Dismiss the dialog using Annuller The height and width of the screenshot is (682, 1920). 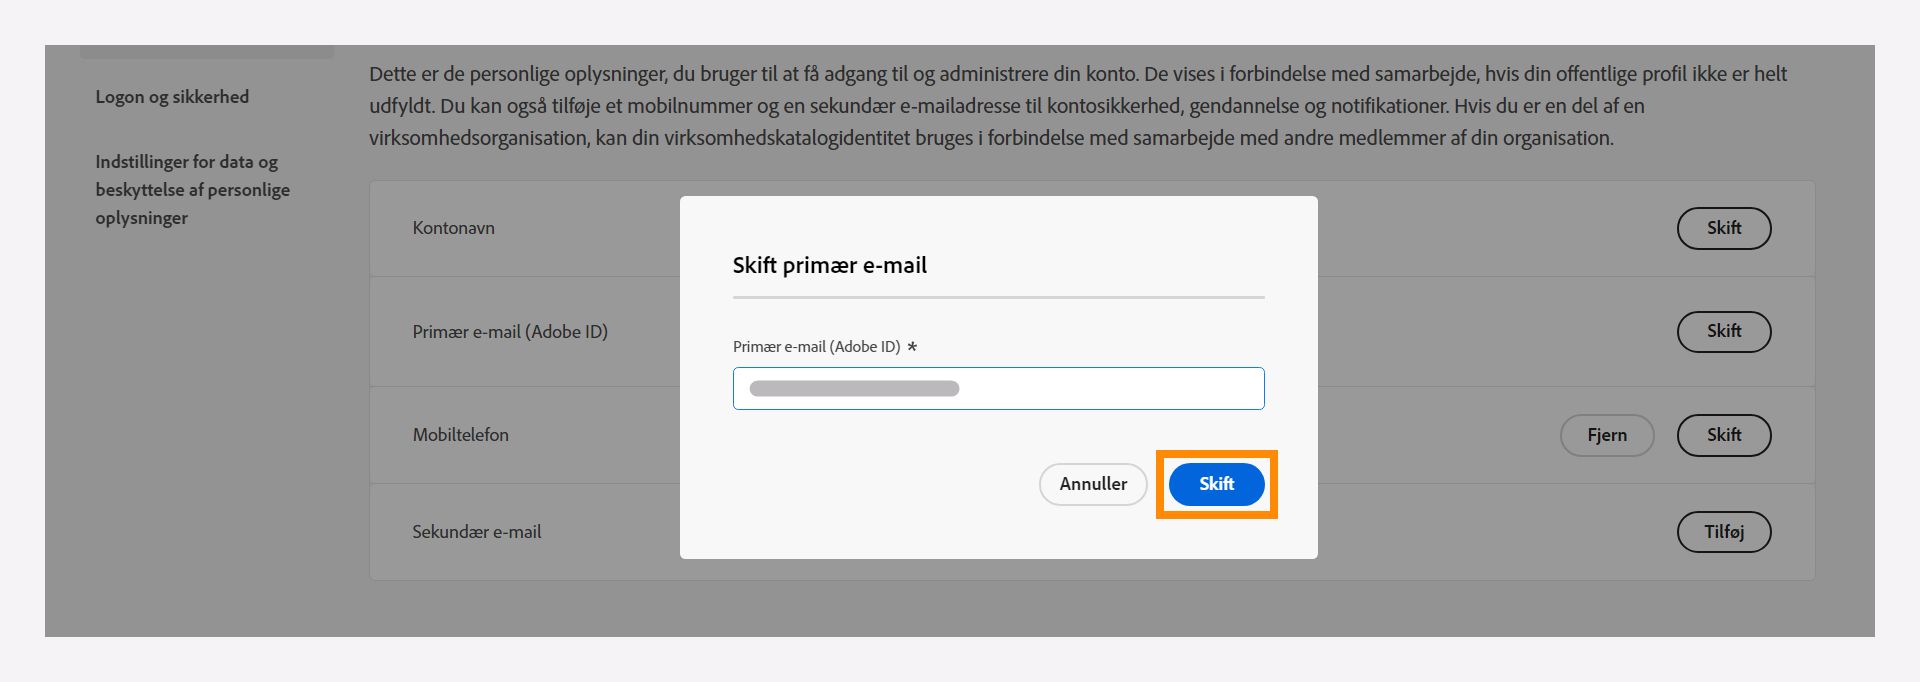(1092, 484)
